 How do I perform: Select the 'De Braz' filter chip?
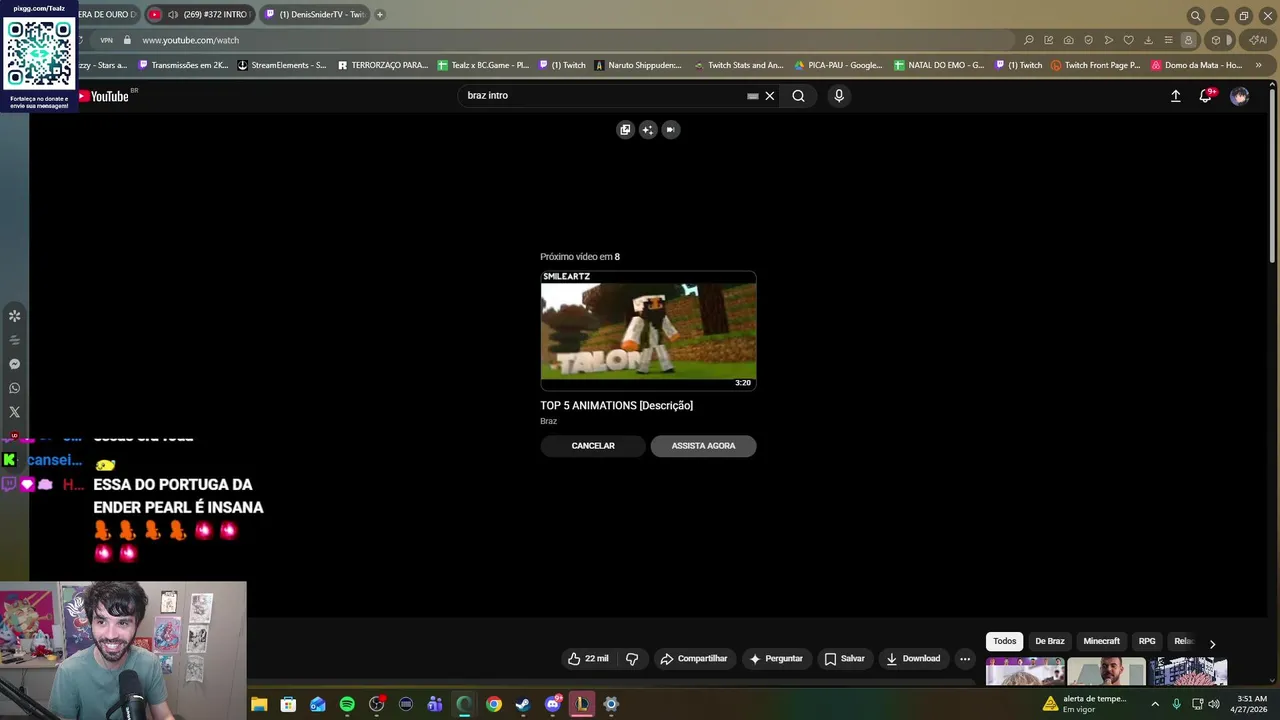1050,641
